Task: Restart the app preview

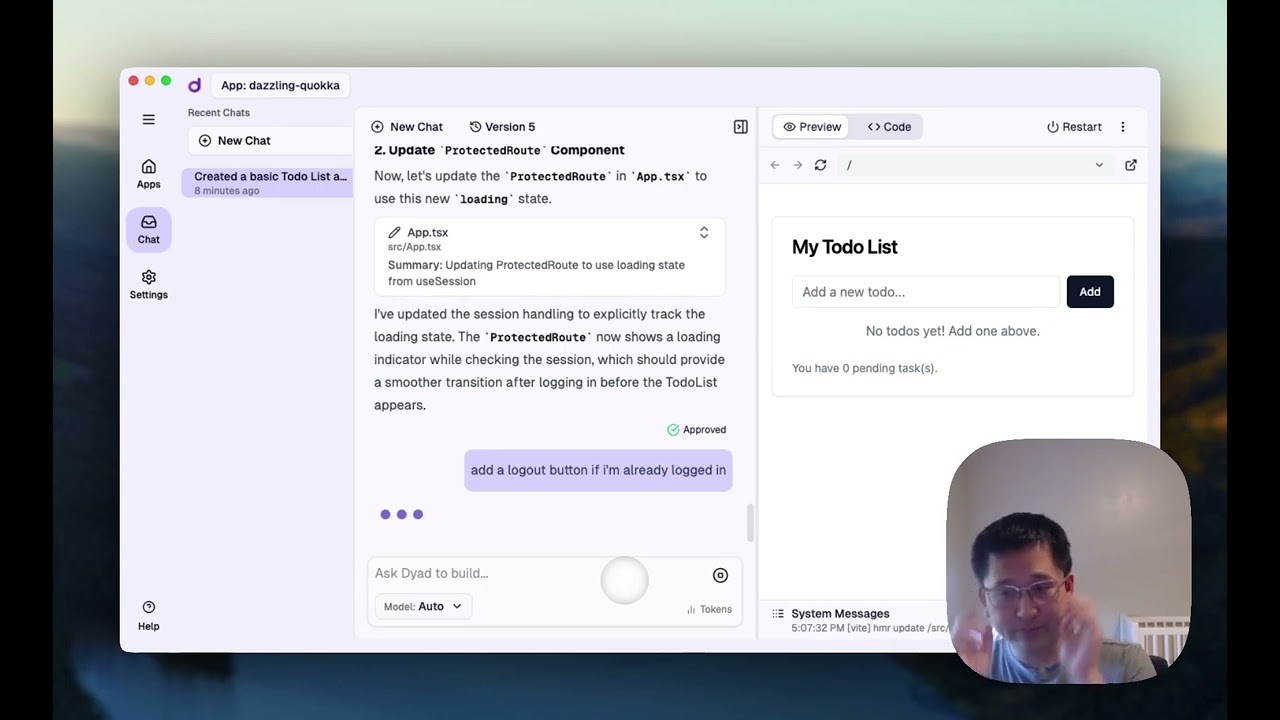Action: click(1074, 127)
